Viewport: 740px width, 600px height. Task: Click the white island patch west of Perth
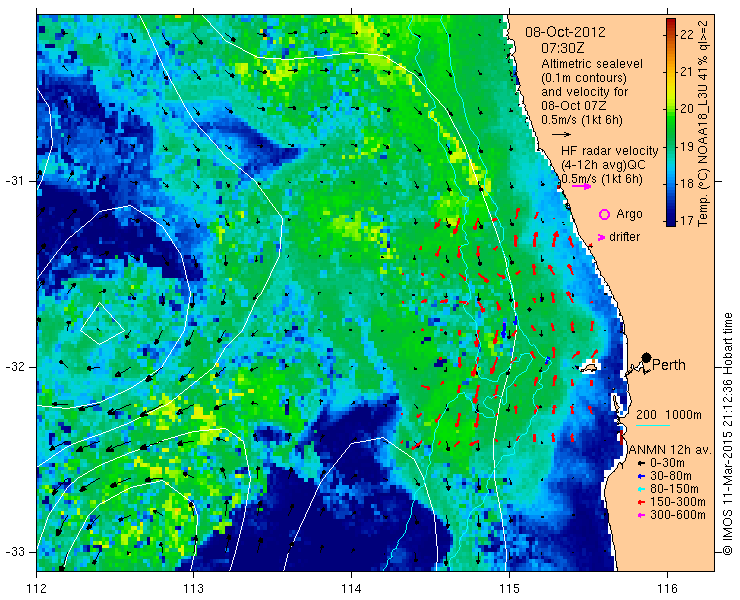[590, 366]
